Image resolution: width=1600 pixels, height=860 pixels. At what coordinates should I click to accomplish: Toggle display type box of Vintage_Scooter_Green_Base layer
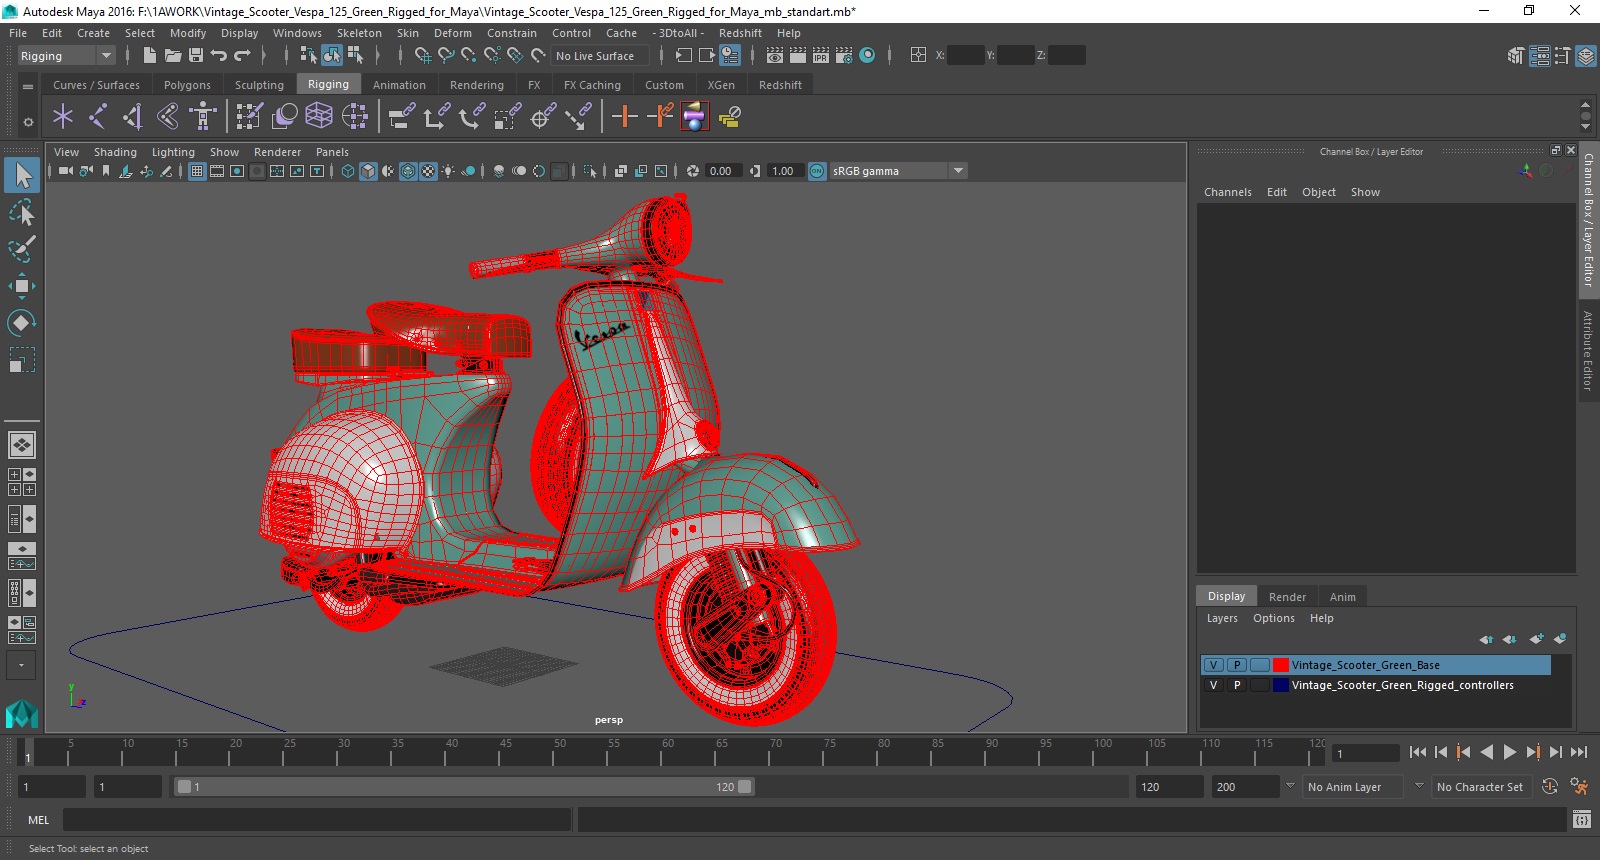pyautogui.click(x=1260, y=665)
